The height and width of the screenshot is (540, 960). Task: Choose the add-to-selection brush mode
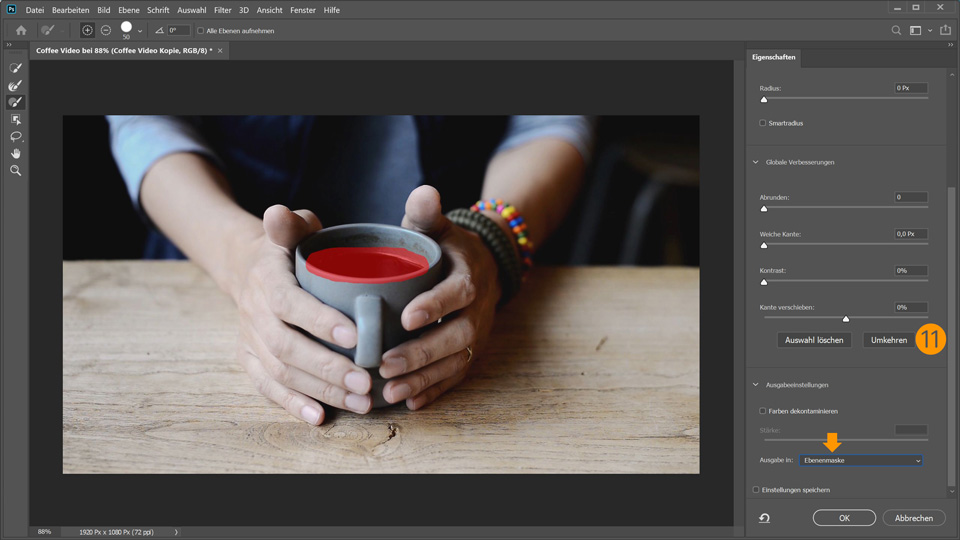pos(87,30)
